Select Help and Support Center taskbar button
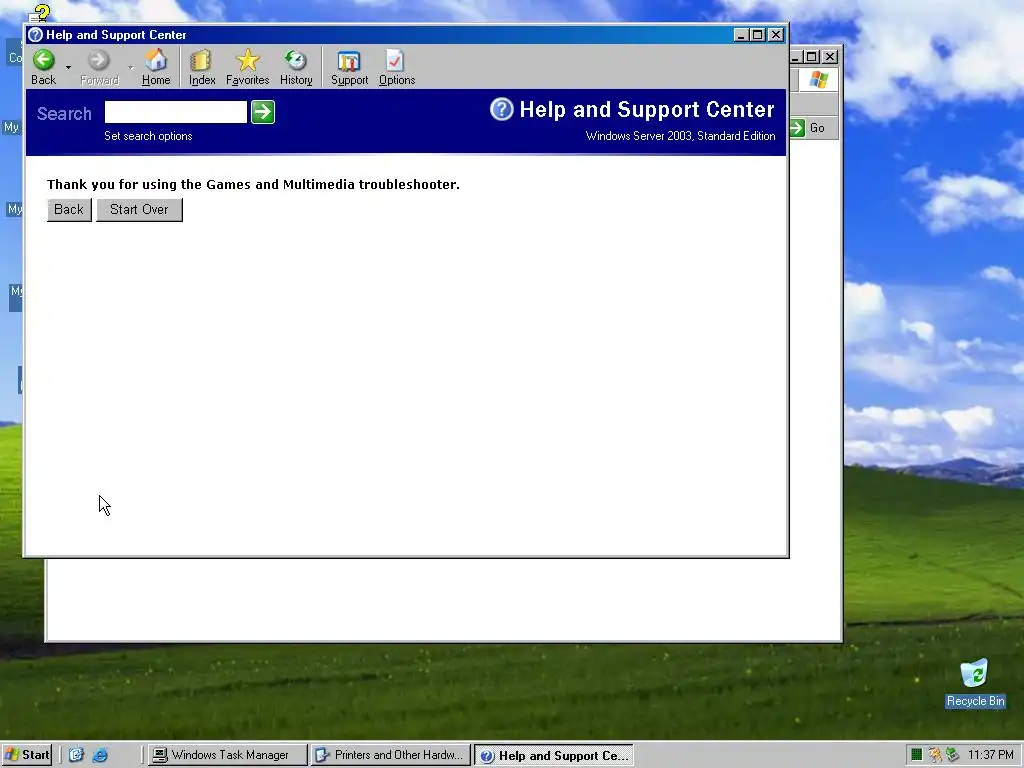The width and height of the screenshot is (1024, 768). coord(554,755)
